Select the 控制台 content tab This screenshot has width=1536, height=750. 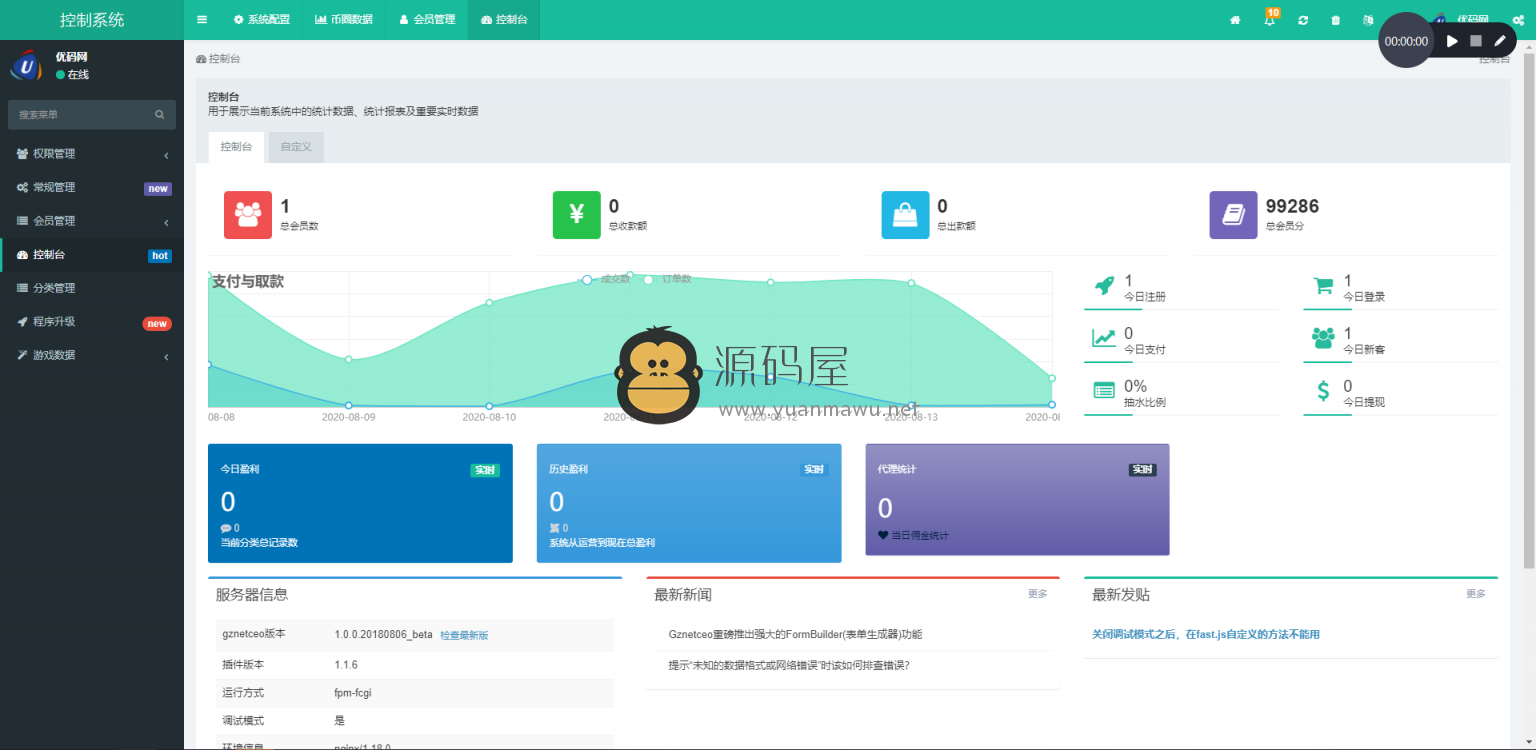click(236, 147)
